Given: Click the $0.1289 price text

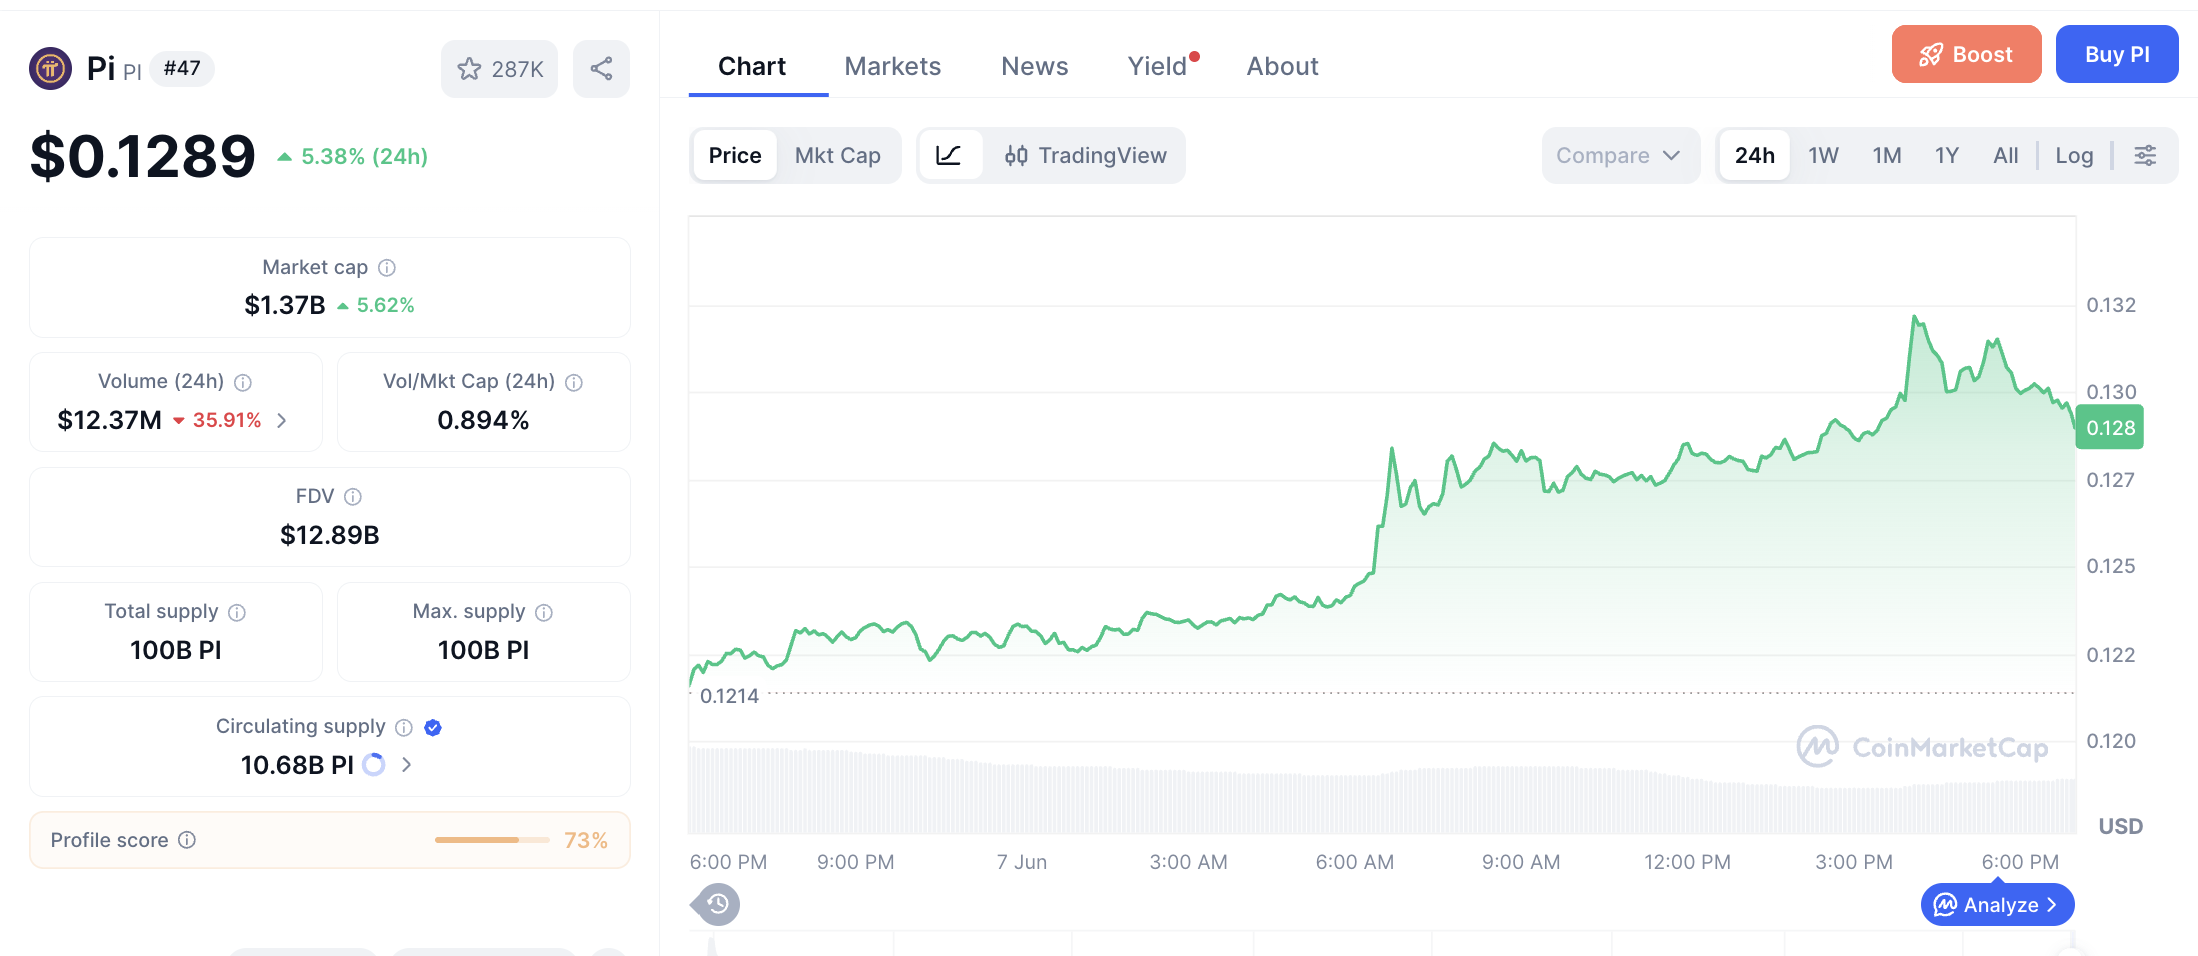Looking at the screenshot, I should pyautogui.click(x=143, y=156).
